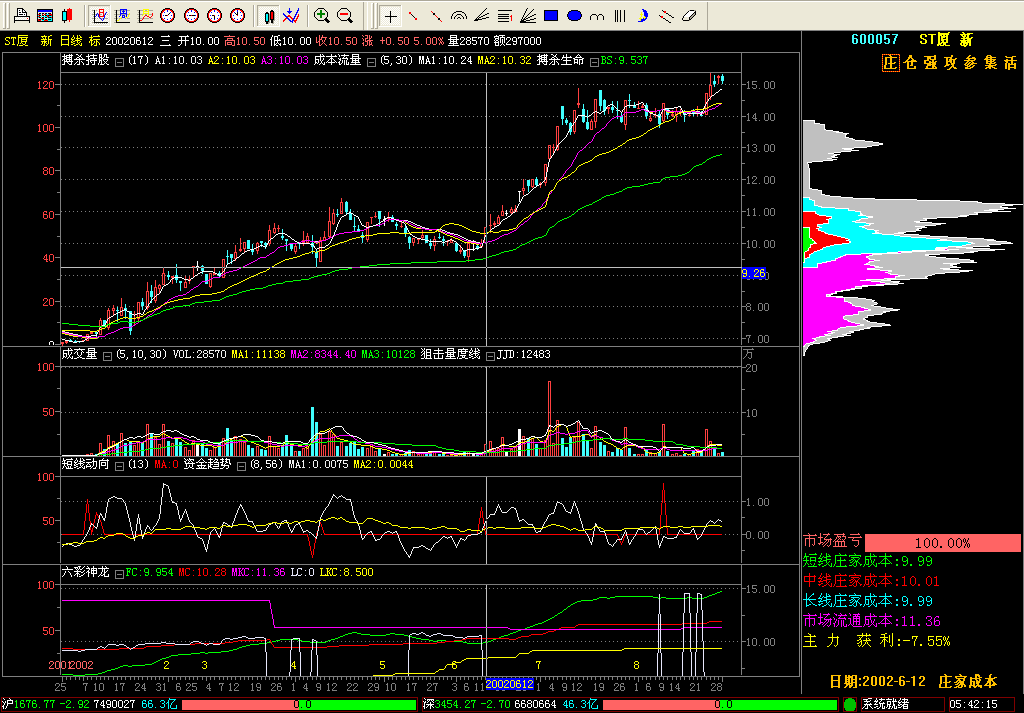1024x713 pixels.
Task: Click the red-blue indicator lines icon
Action: (x=291, y=15)
